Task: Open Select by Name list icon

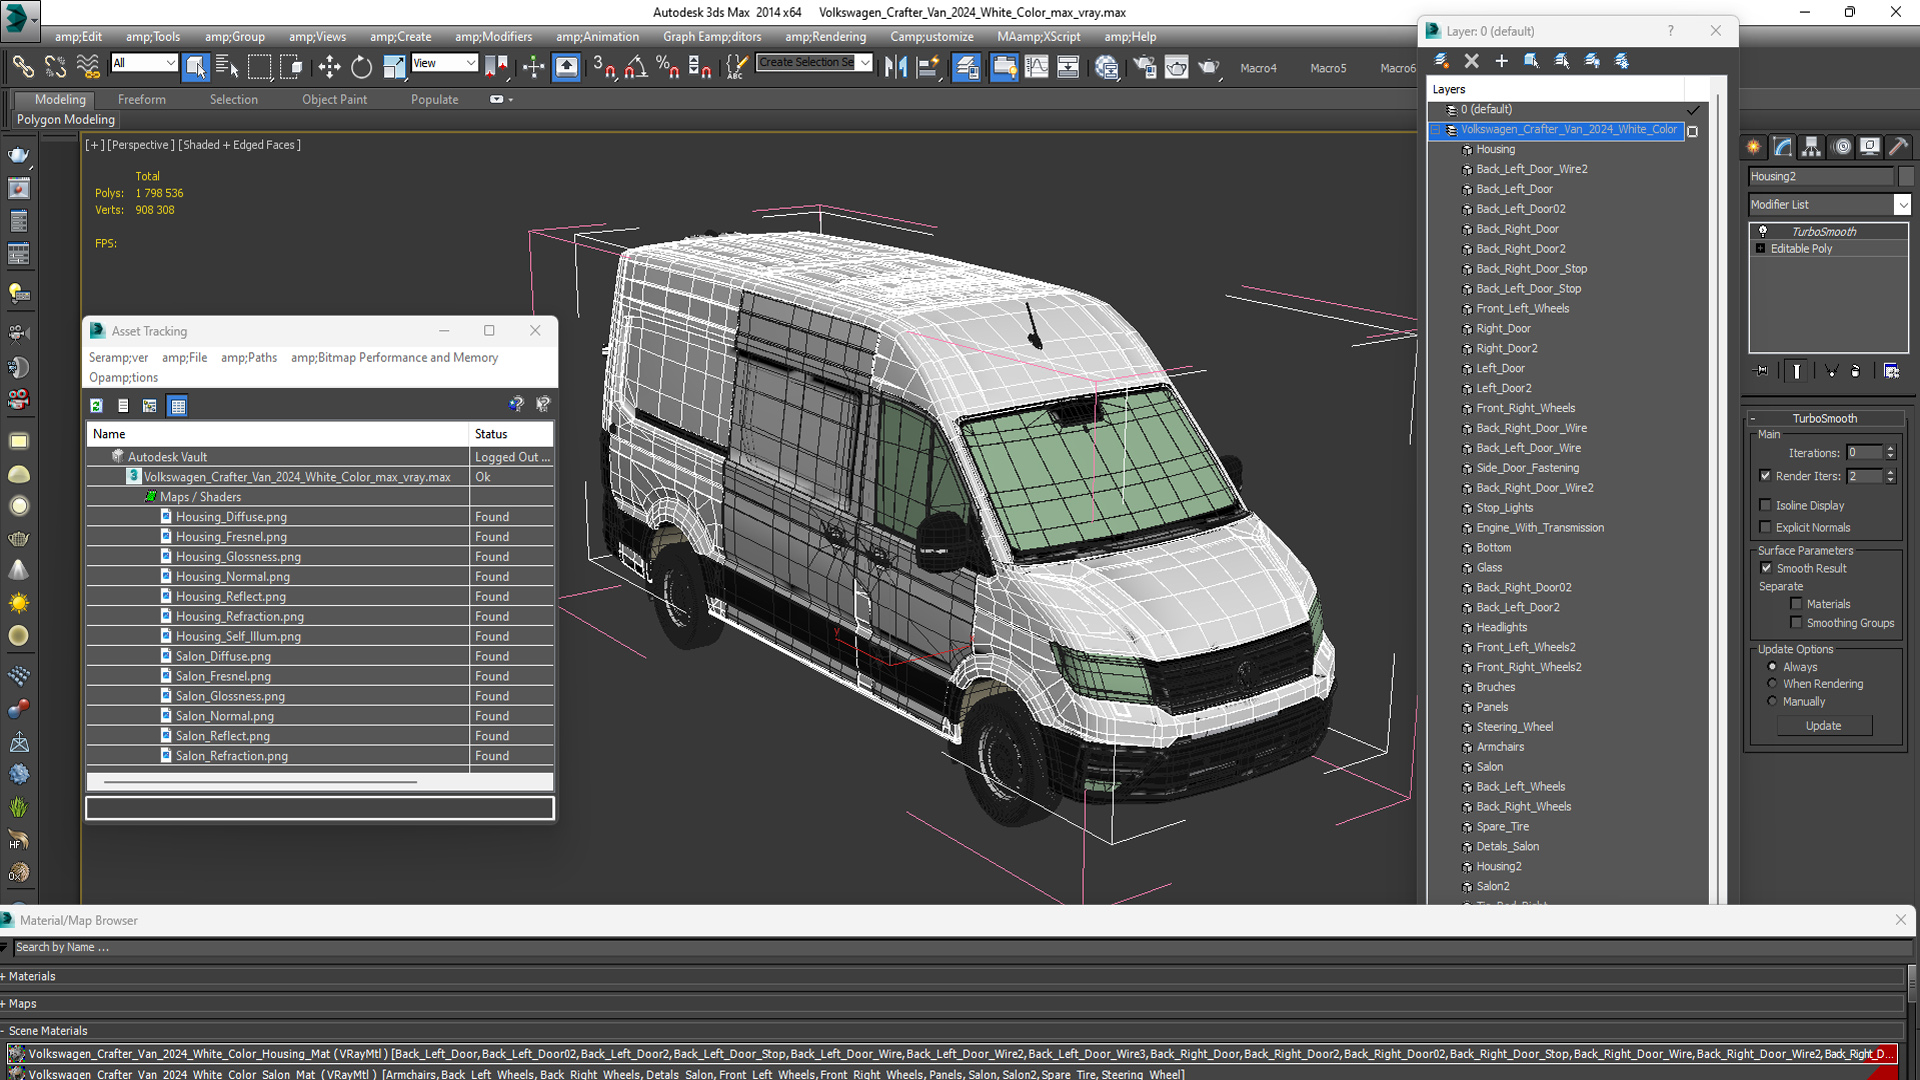Action: (227, 67)
